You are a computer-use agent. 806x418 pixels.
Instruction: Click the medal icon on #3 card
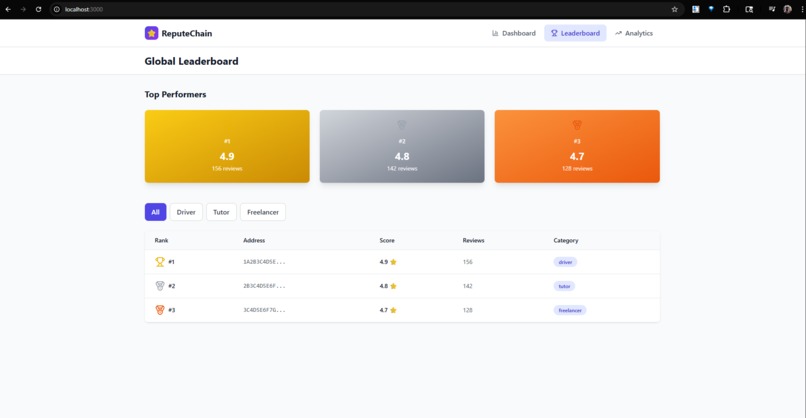click(x=577, y=125)
